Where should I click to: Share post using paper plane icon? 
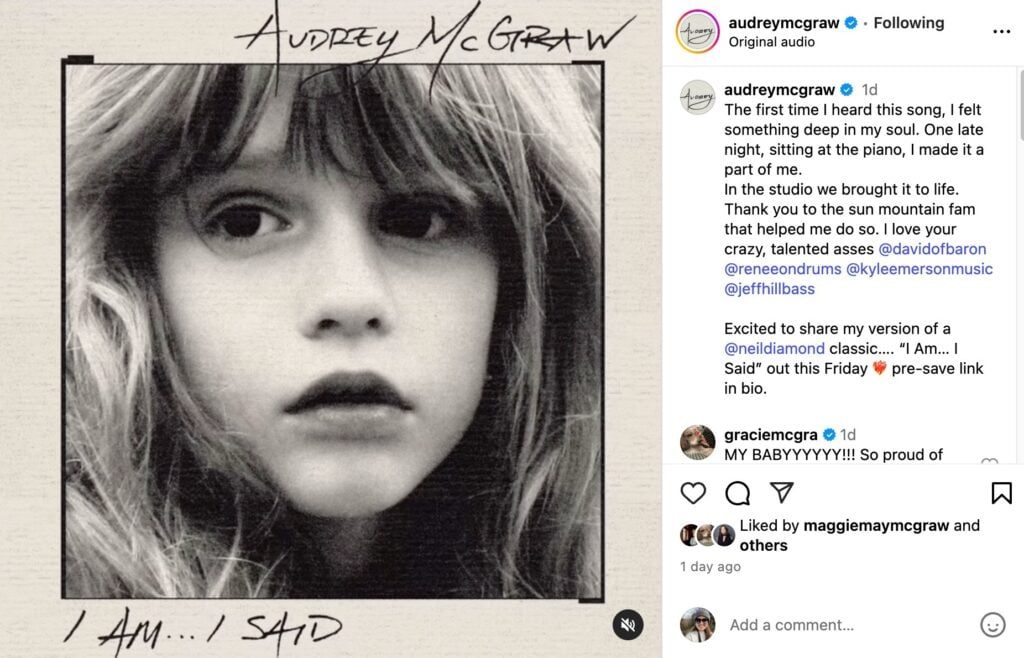tap(782, 493)
